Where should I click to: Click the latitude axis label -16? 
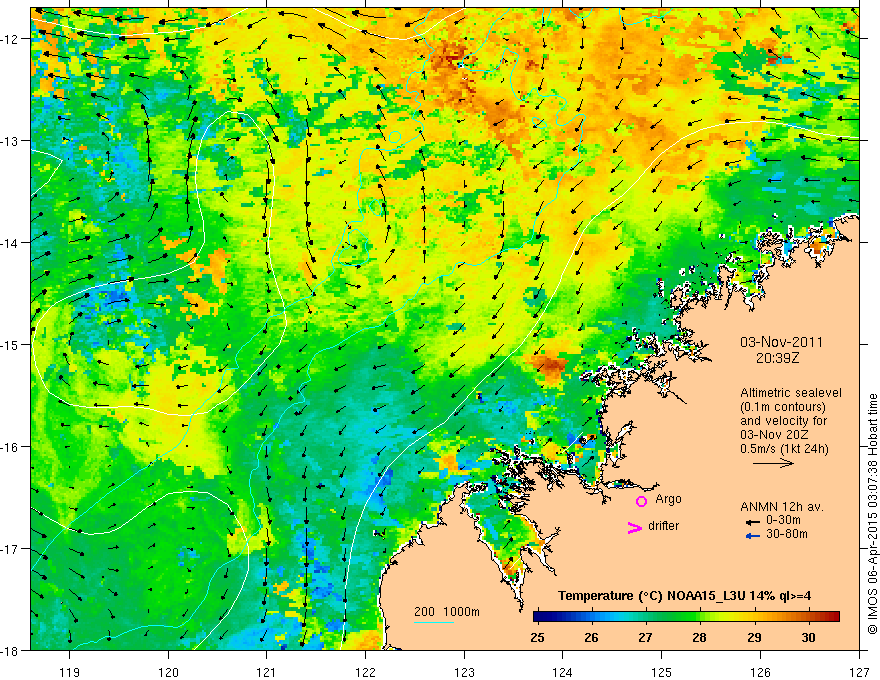click(11, 447)
